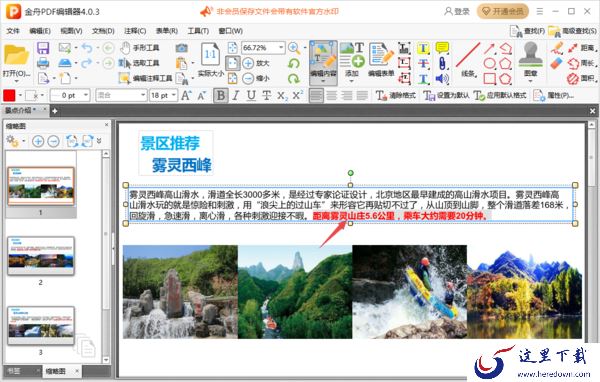Select the strikethrough text annotation tool
Screen dimensions: 600x382
tap(423, 64)
